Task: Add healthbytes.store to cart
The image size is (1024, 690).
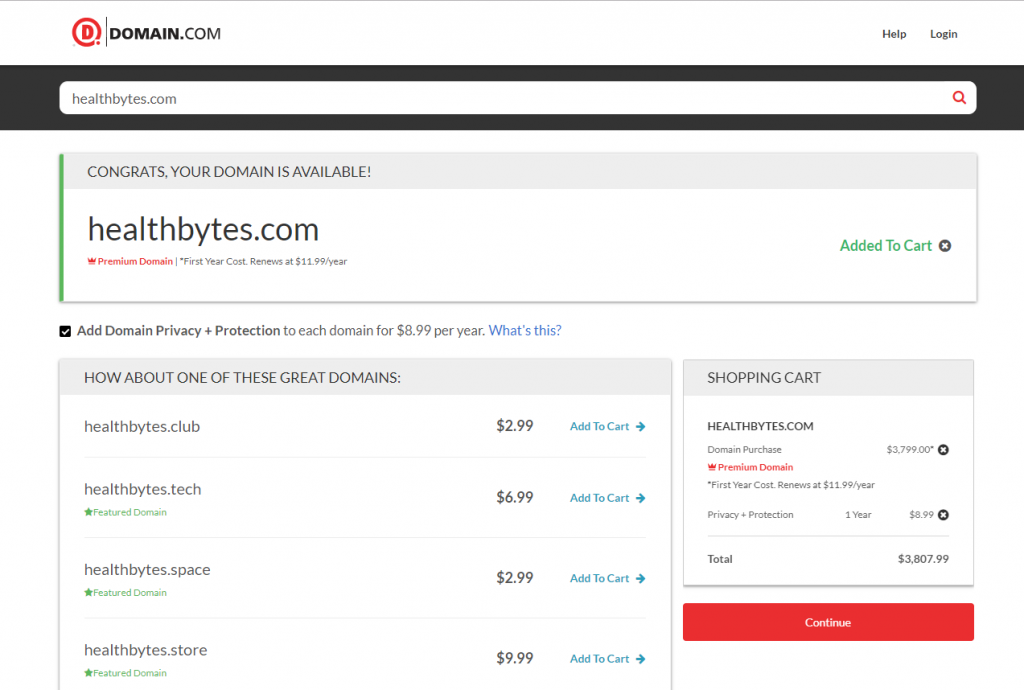Action: click(x=607, y=659)
